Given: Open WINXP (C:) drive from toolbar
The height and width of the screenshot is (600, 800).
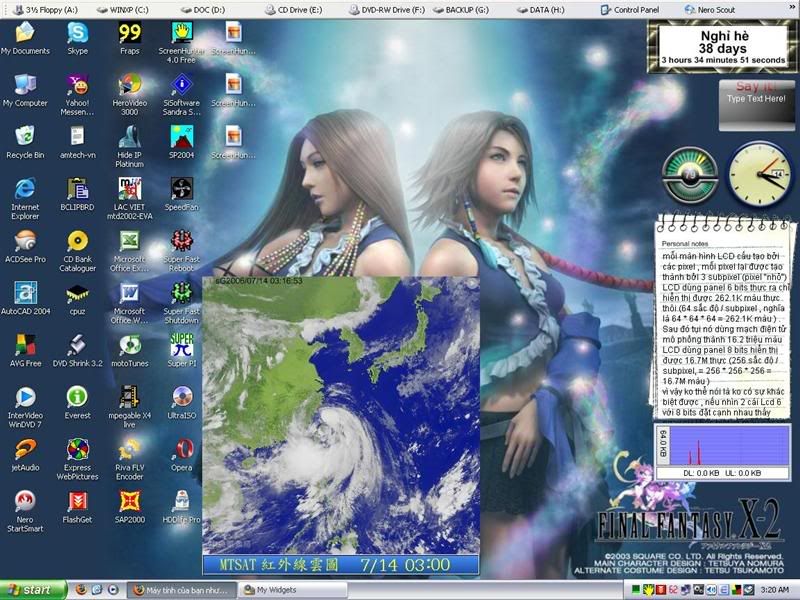Looking at the screenshot, I should point(122,9).
